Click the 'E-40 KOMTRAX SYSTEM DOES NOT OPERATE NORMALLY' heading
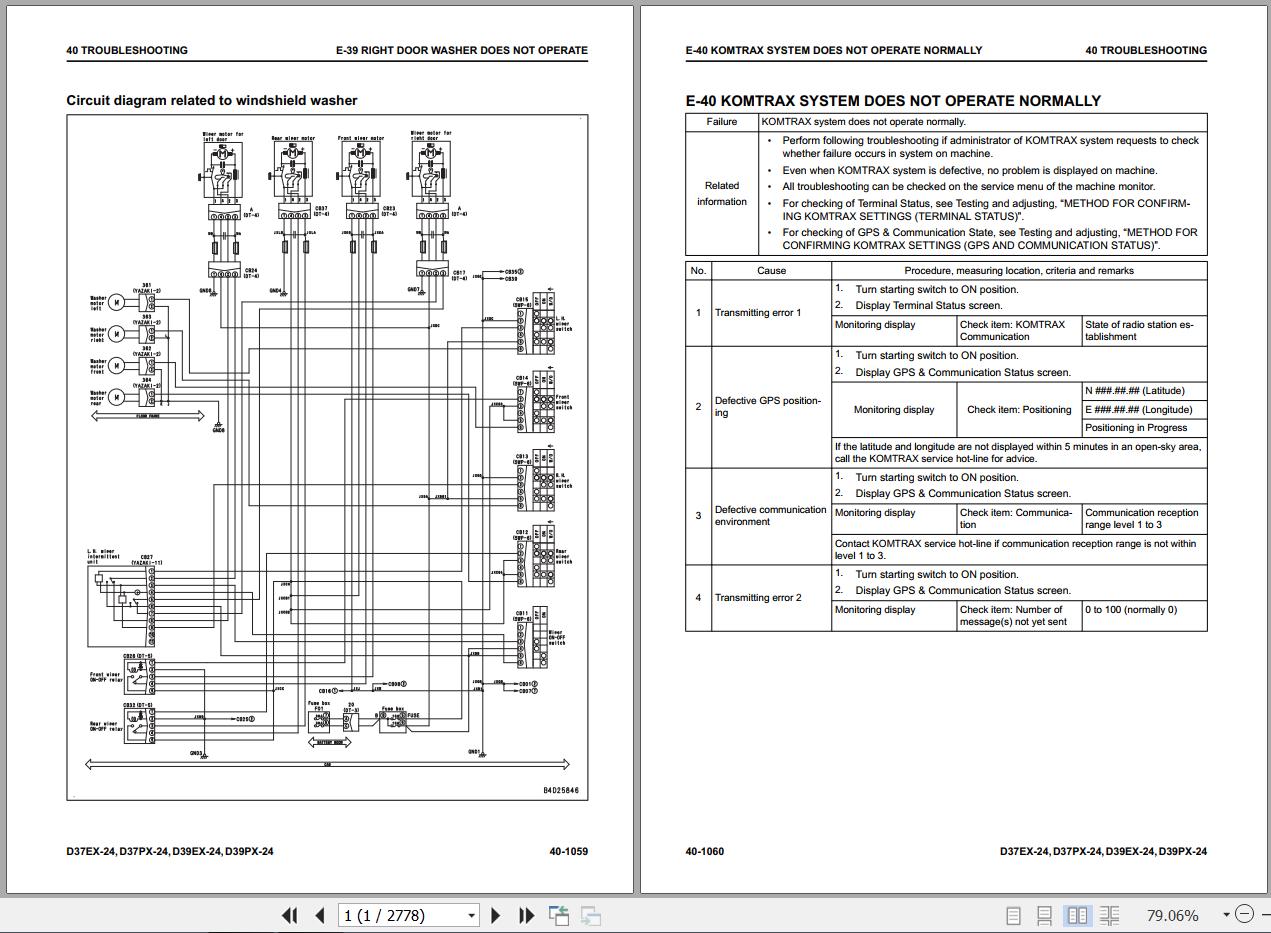The height and width of the screenshot is (933, 1271). 893,101
